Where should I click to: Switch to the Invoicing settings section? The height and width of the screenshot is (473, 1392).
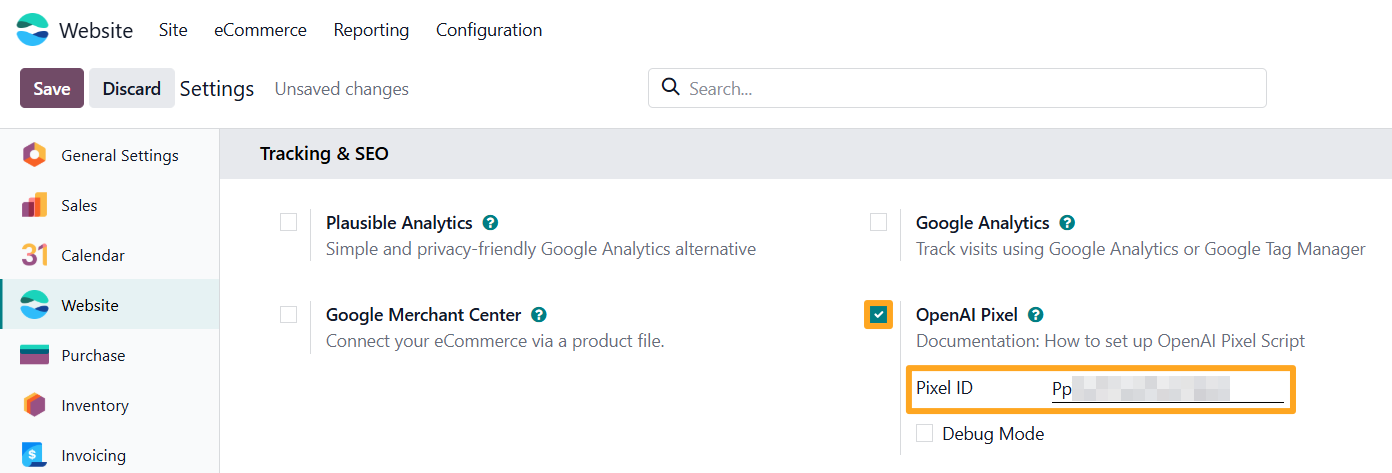tap(110, 455)
